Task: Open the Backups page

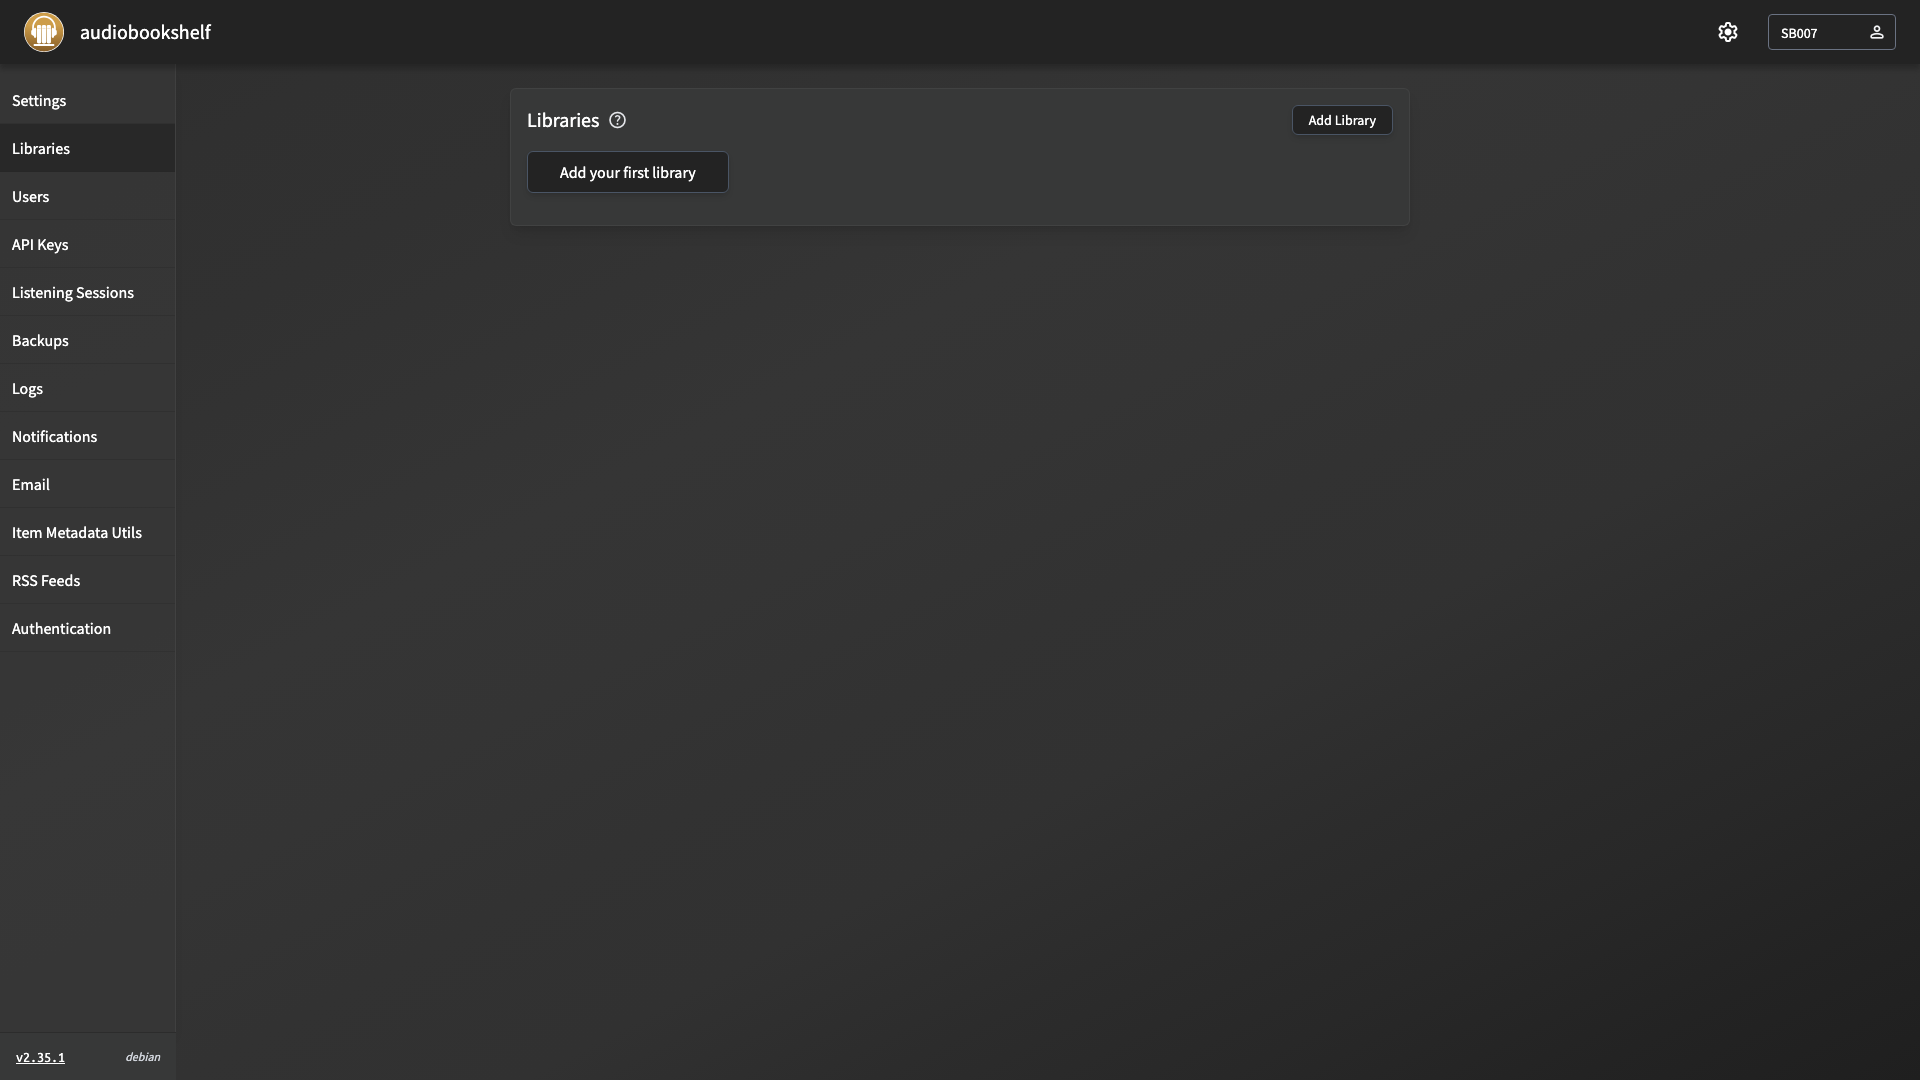Action: click(x=88, y=340)
